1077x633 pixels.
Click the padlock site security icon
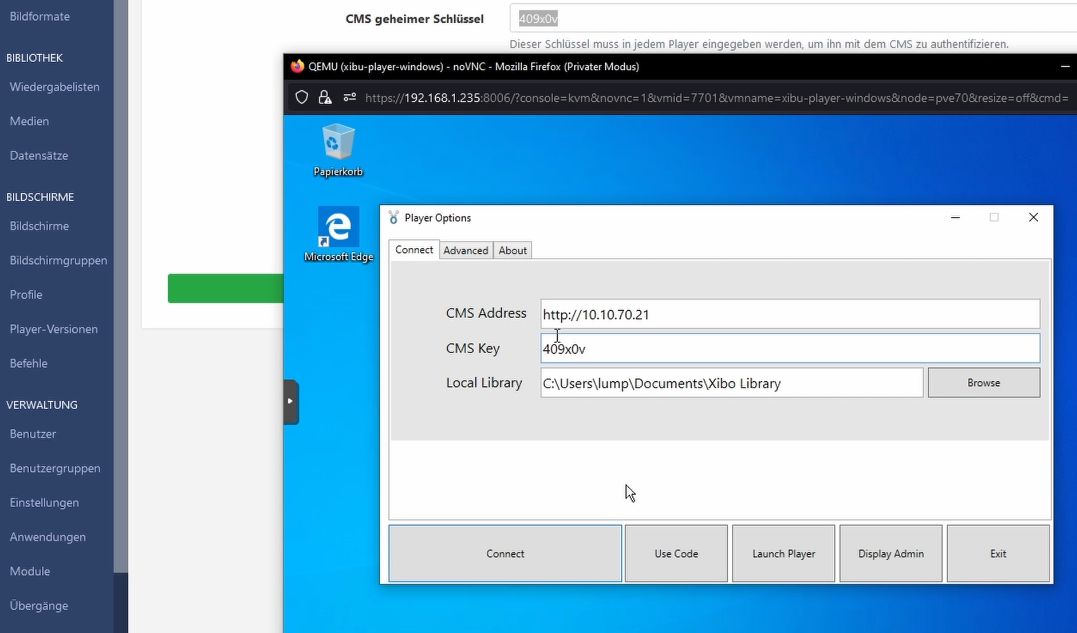[x=325, y=98]
